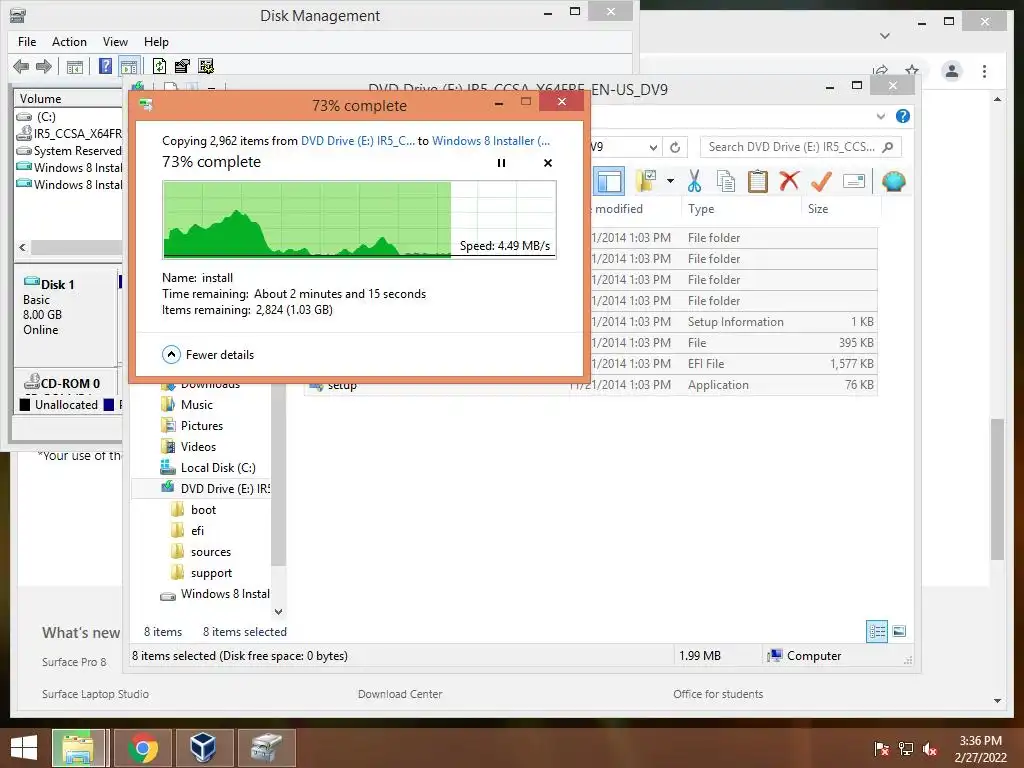Screen dimensions: 1024x768
Task: Open View menu in Disk Management
Action: click(x=115, y=42)
